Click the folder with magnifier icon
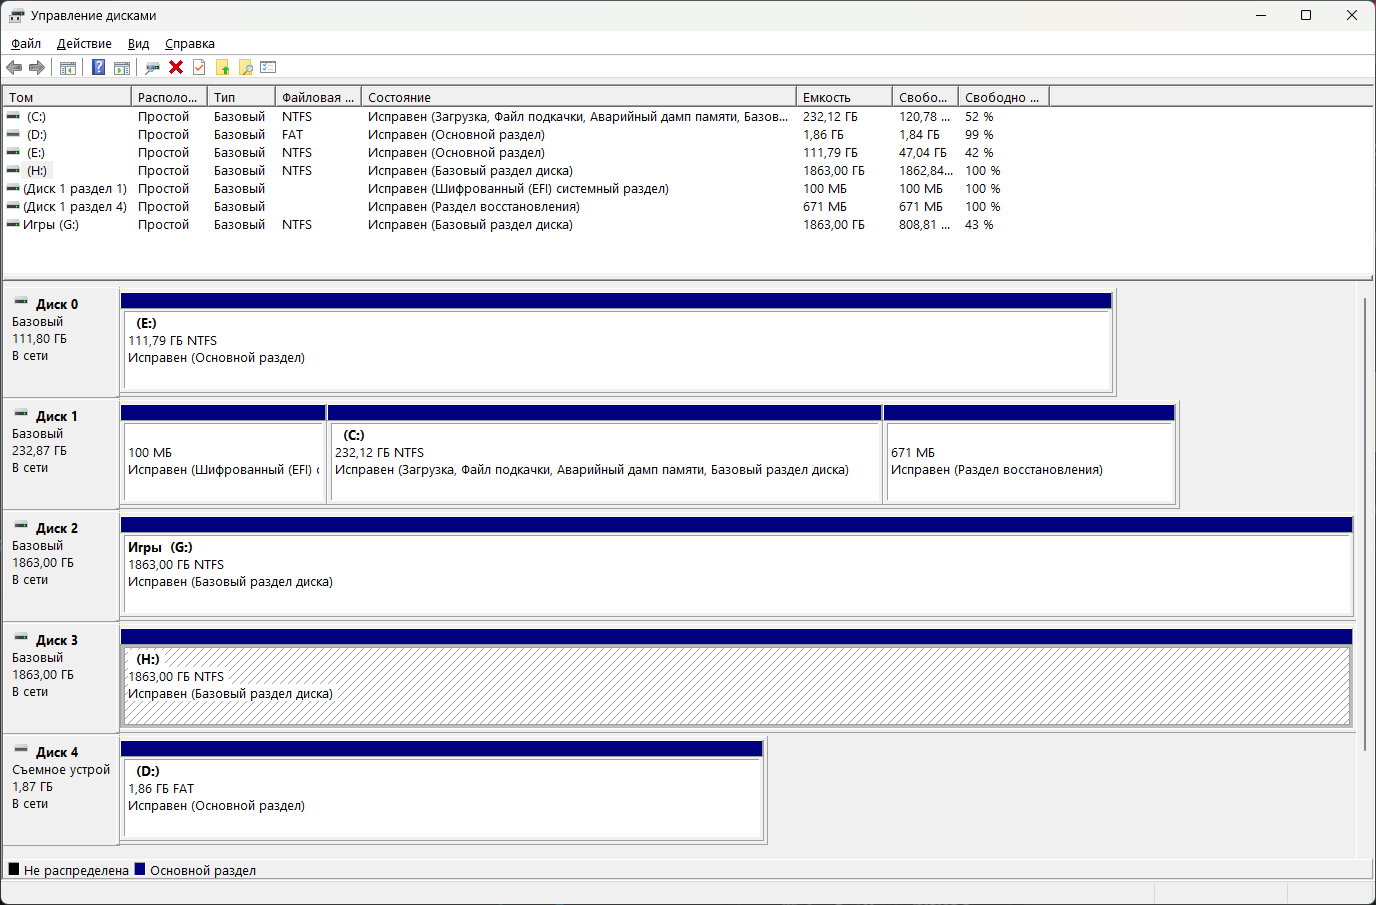Viewport: 1376px width, 905px height. [x=245, y=67]
